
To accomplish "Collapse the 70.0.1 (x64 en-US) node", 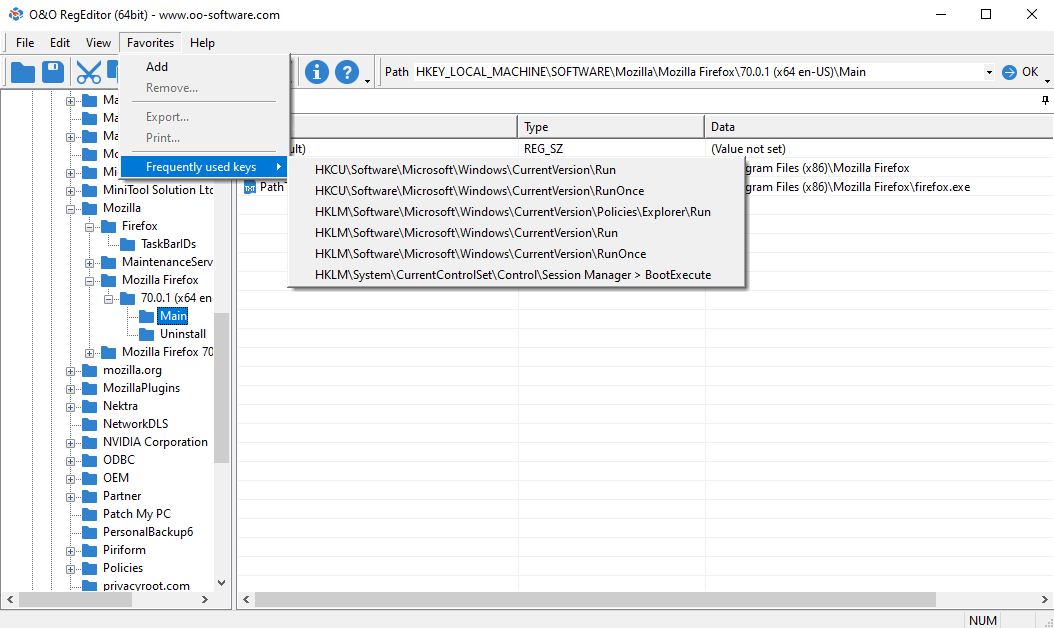I will coord(108,299).
